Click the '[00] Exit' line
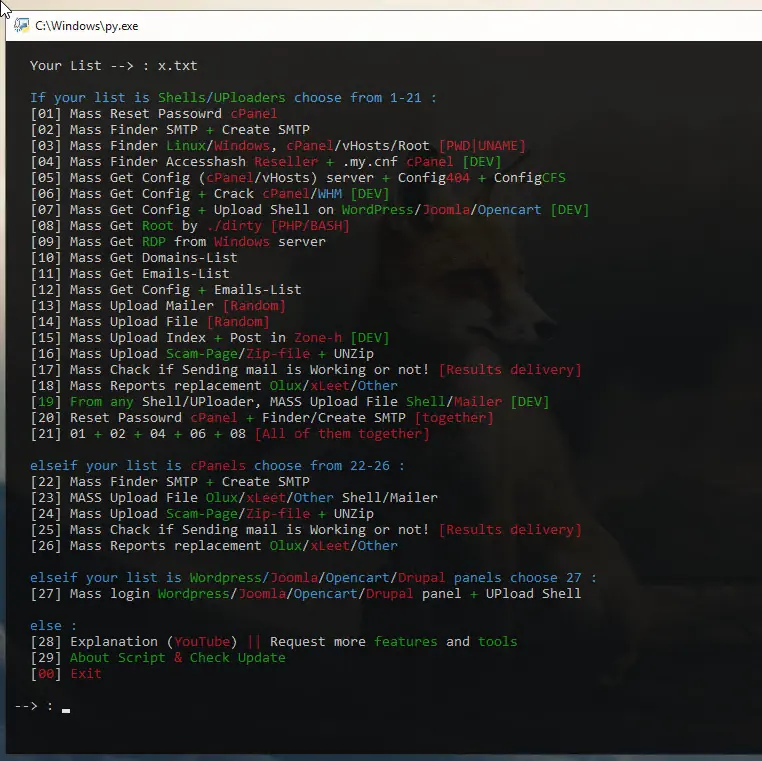 click(x=66, y=674)
